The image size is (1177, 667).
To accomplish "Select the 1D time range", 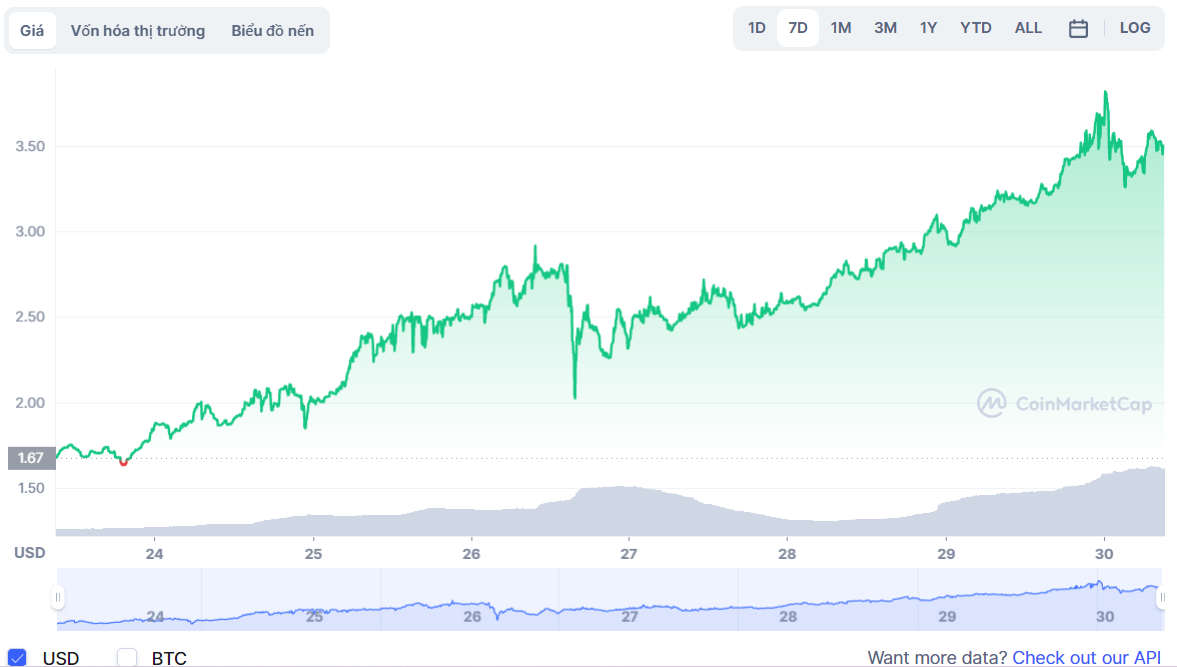I will coord(757,29).
